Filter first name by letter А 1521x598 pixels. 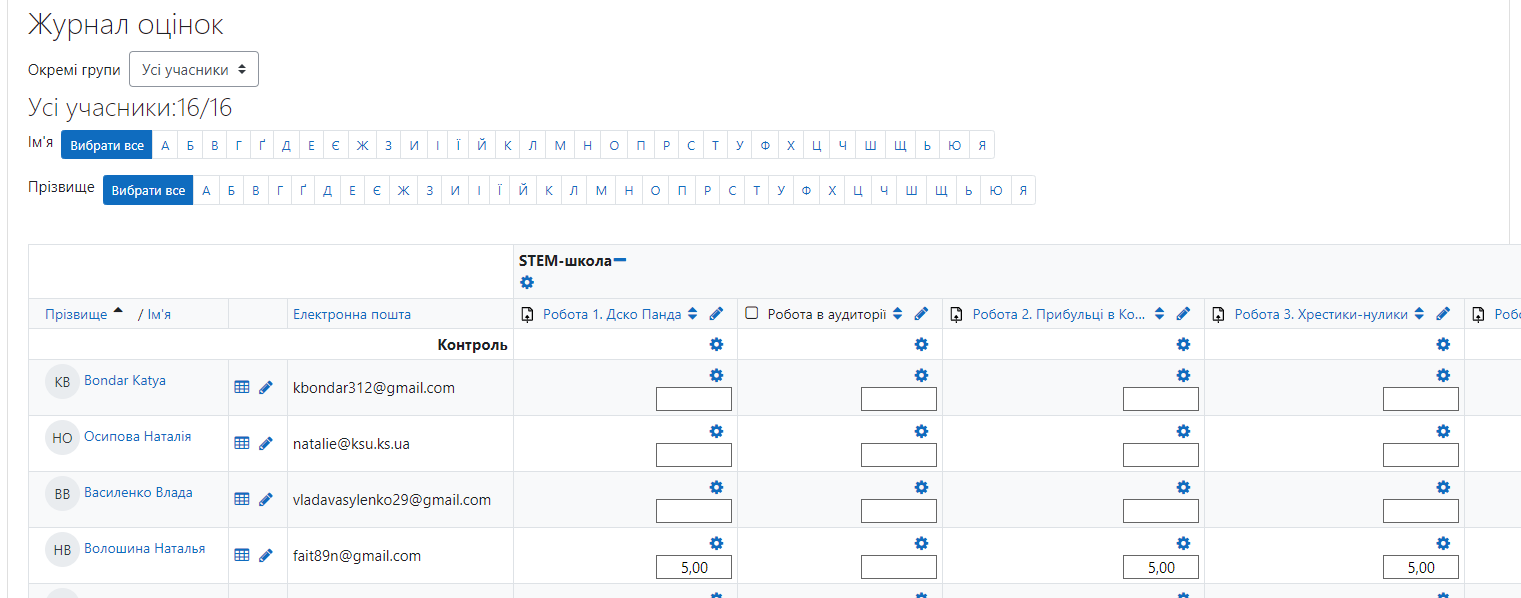point(165,145)
